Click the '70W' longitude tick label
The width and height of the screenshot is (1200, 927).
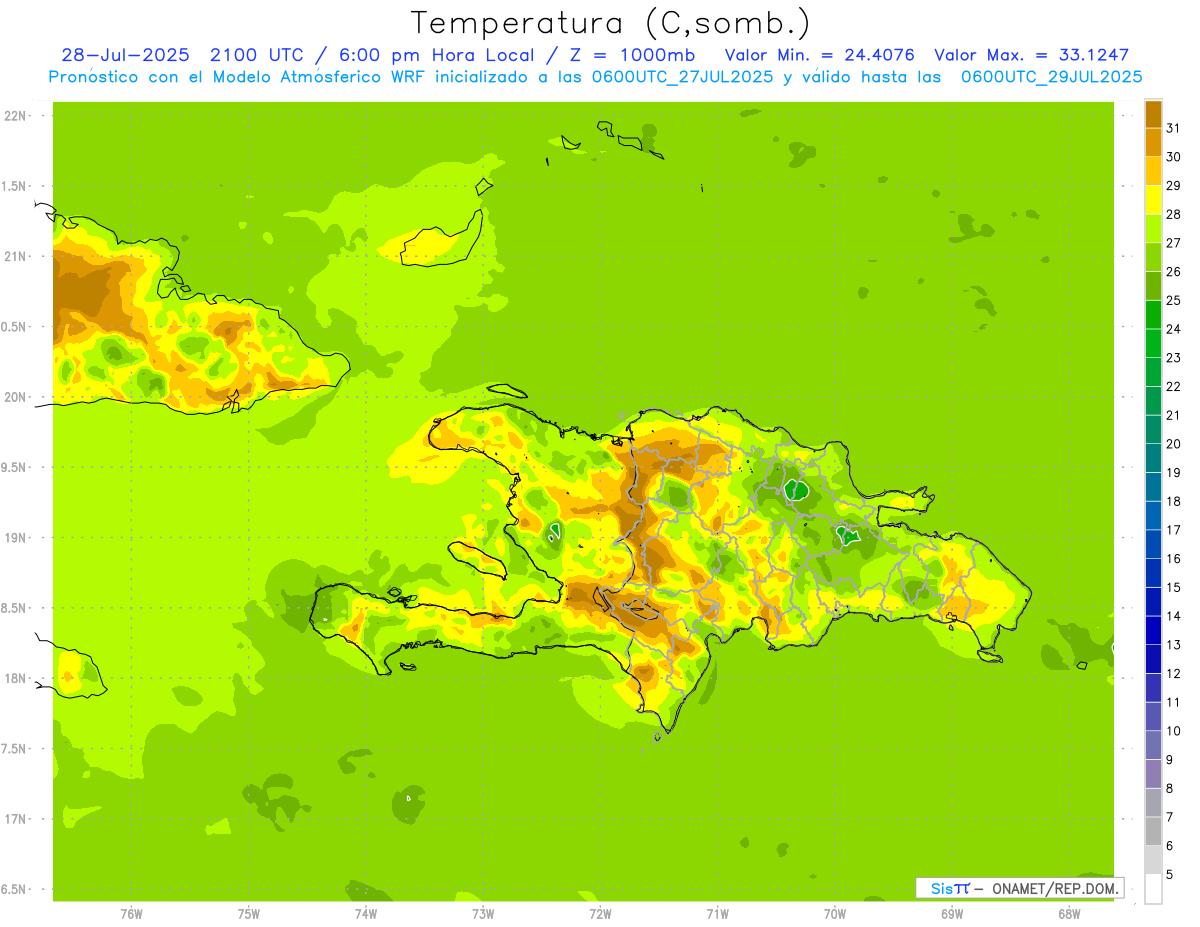pyautogui.click(x=835, y=914)
